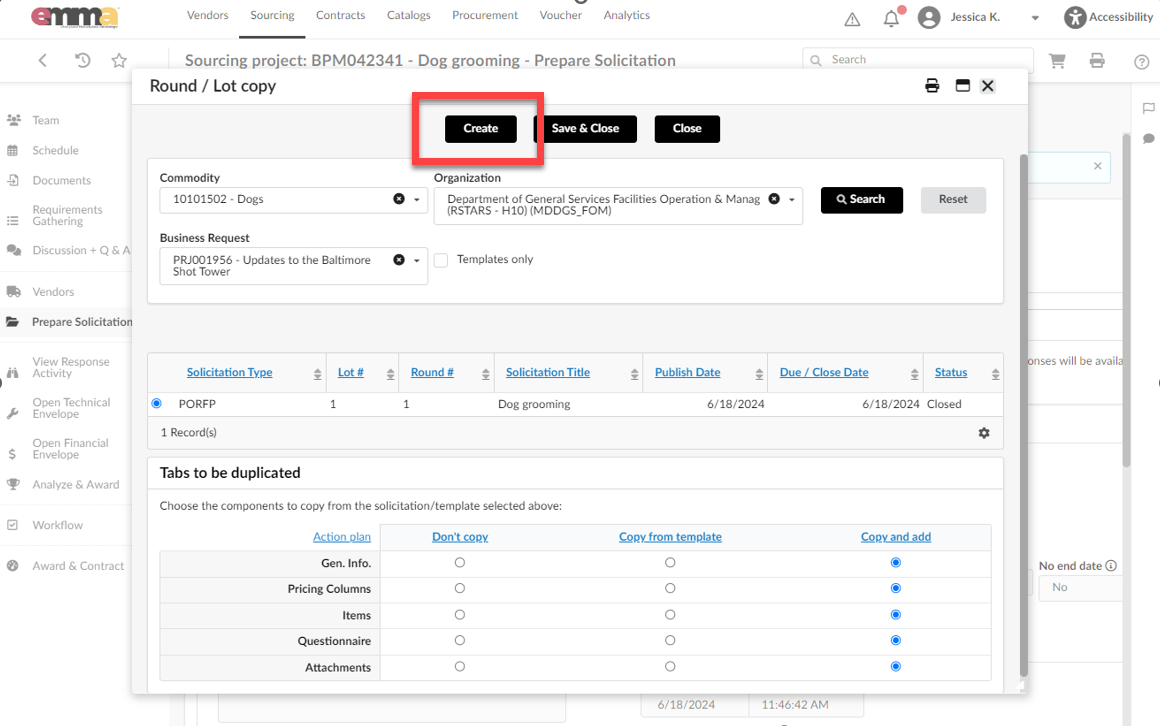Open the notifications bell icon
Viewport: 1160px width, 726px height.
coord(891,19)
